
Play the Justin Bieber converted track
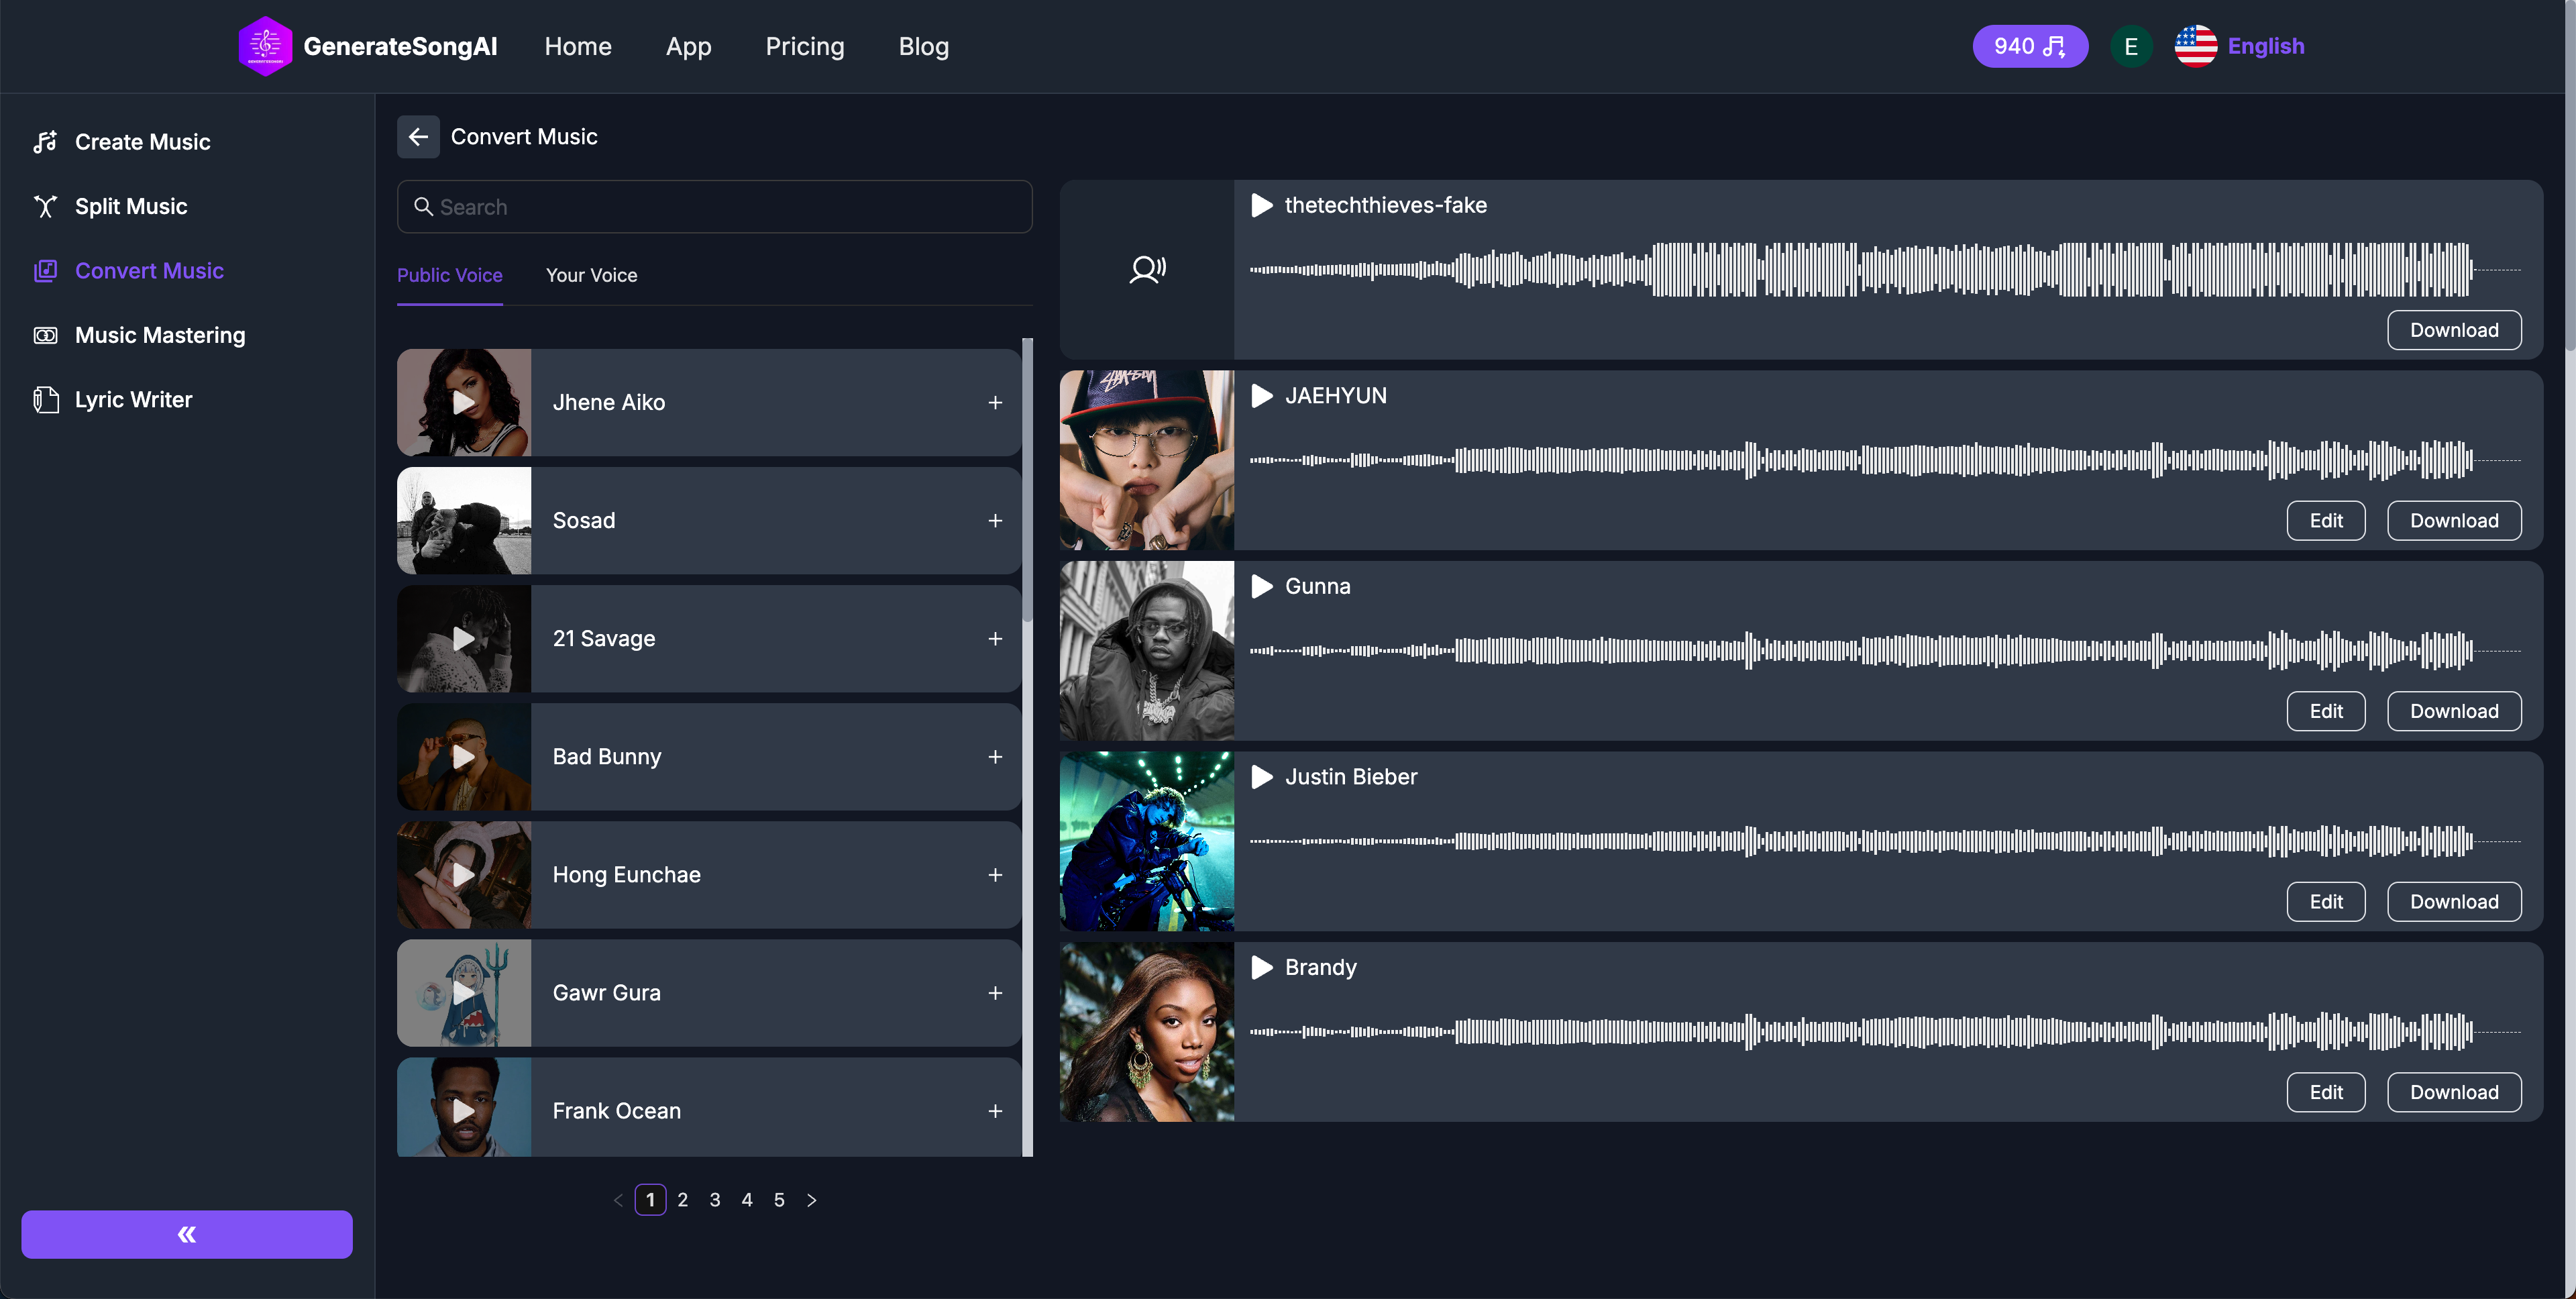click(x=1262, y=777)
